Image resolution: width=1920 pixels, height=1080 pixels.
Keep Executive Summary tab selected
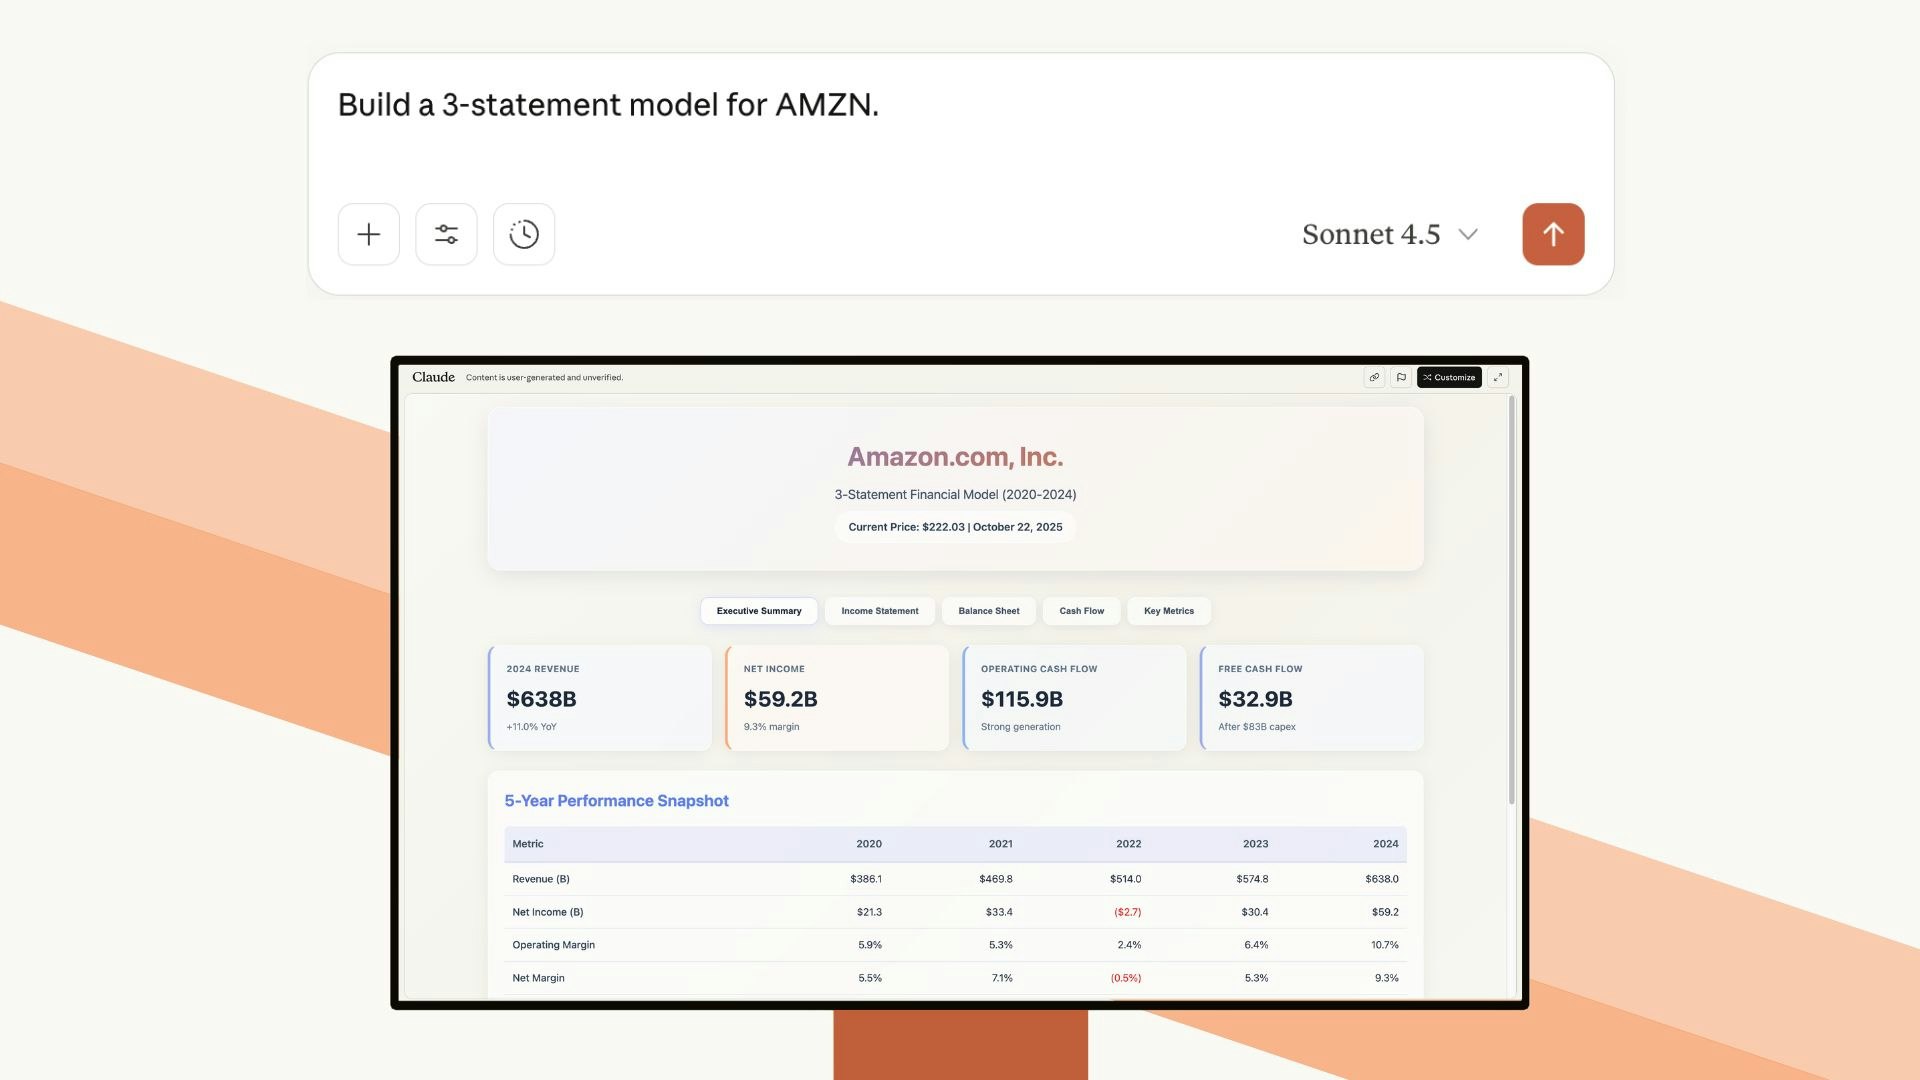tap(758, 611)
